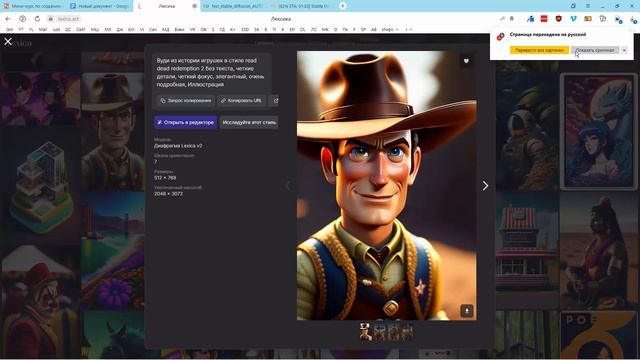Switch to the 'Новый документ' Google Docs tab

click(99, 6)
